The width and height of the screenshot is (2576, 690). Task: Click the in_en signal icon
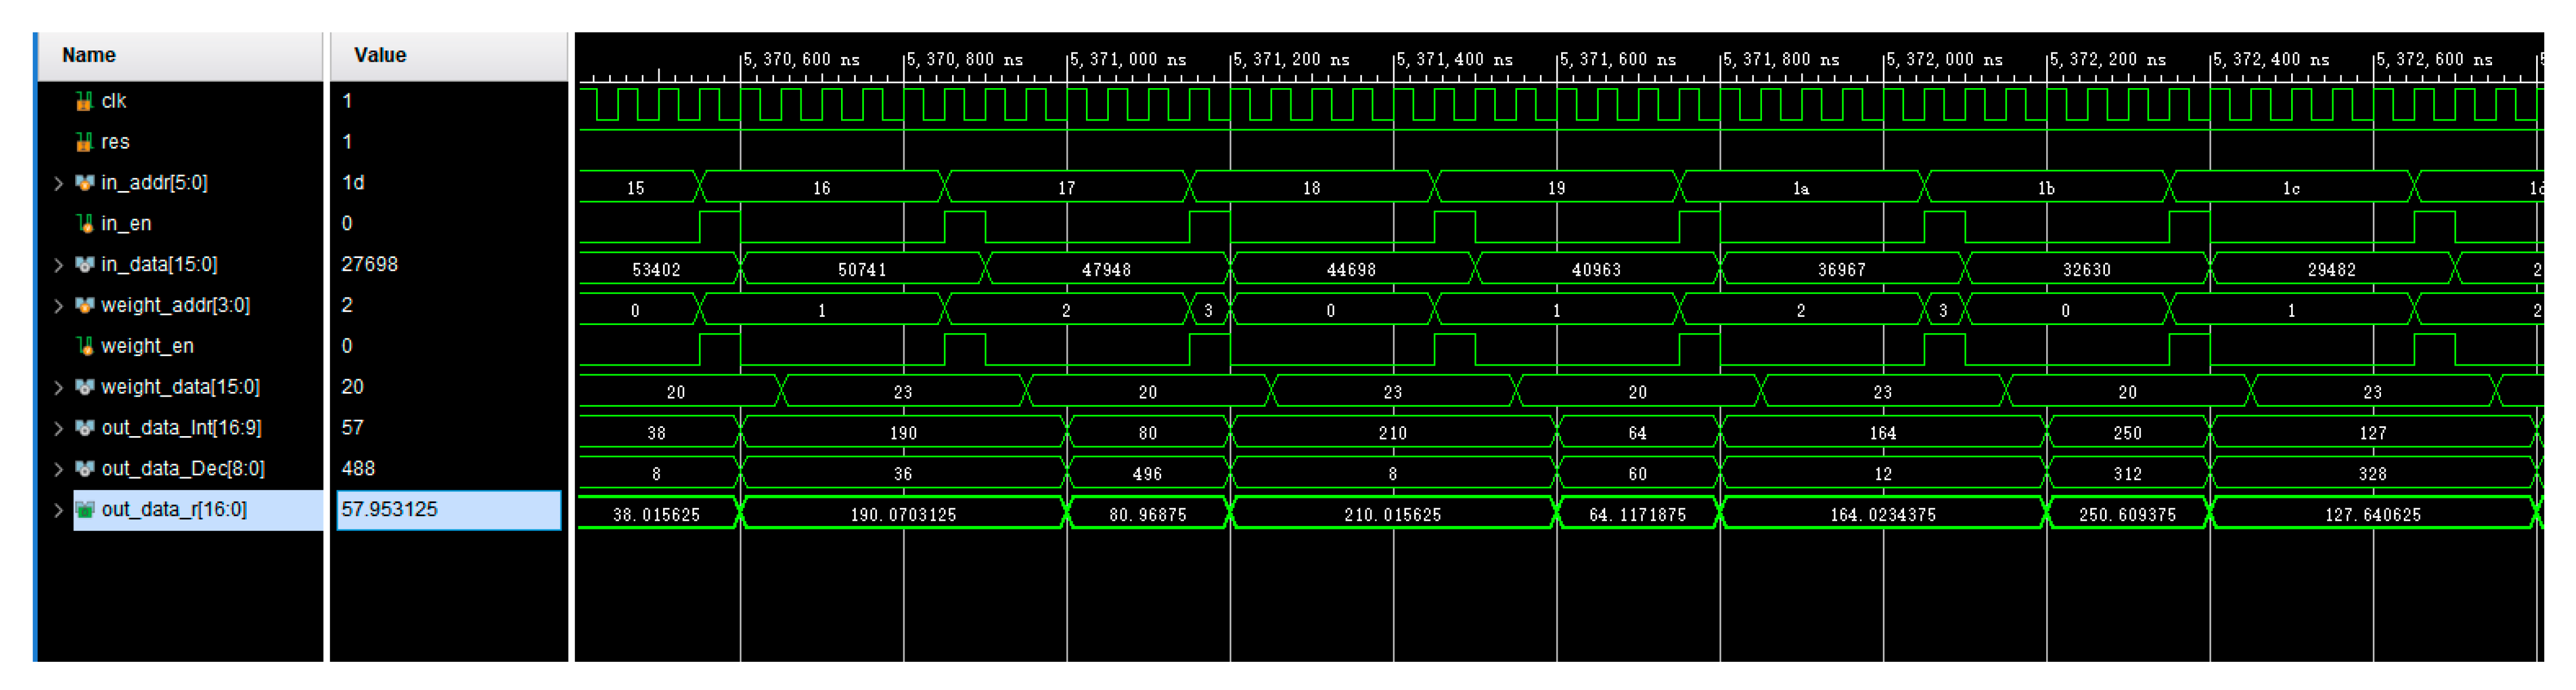pos(84,224)
